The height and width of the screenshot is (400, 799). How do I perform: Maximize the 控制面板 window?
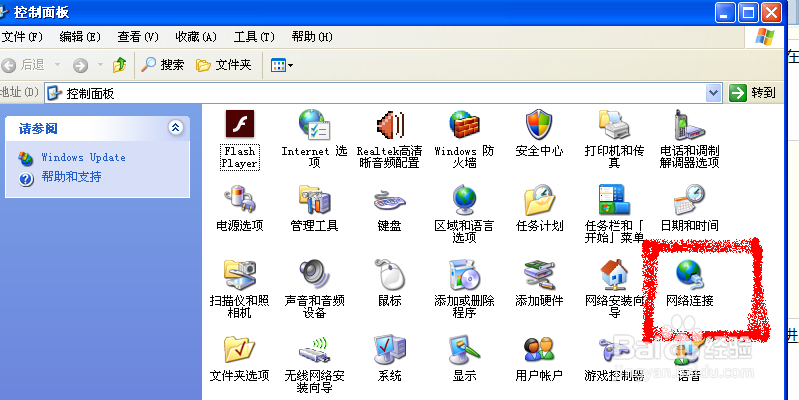(749, 12)
